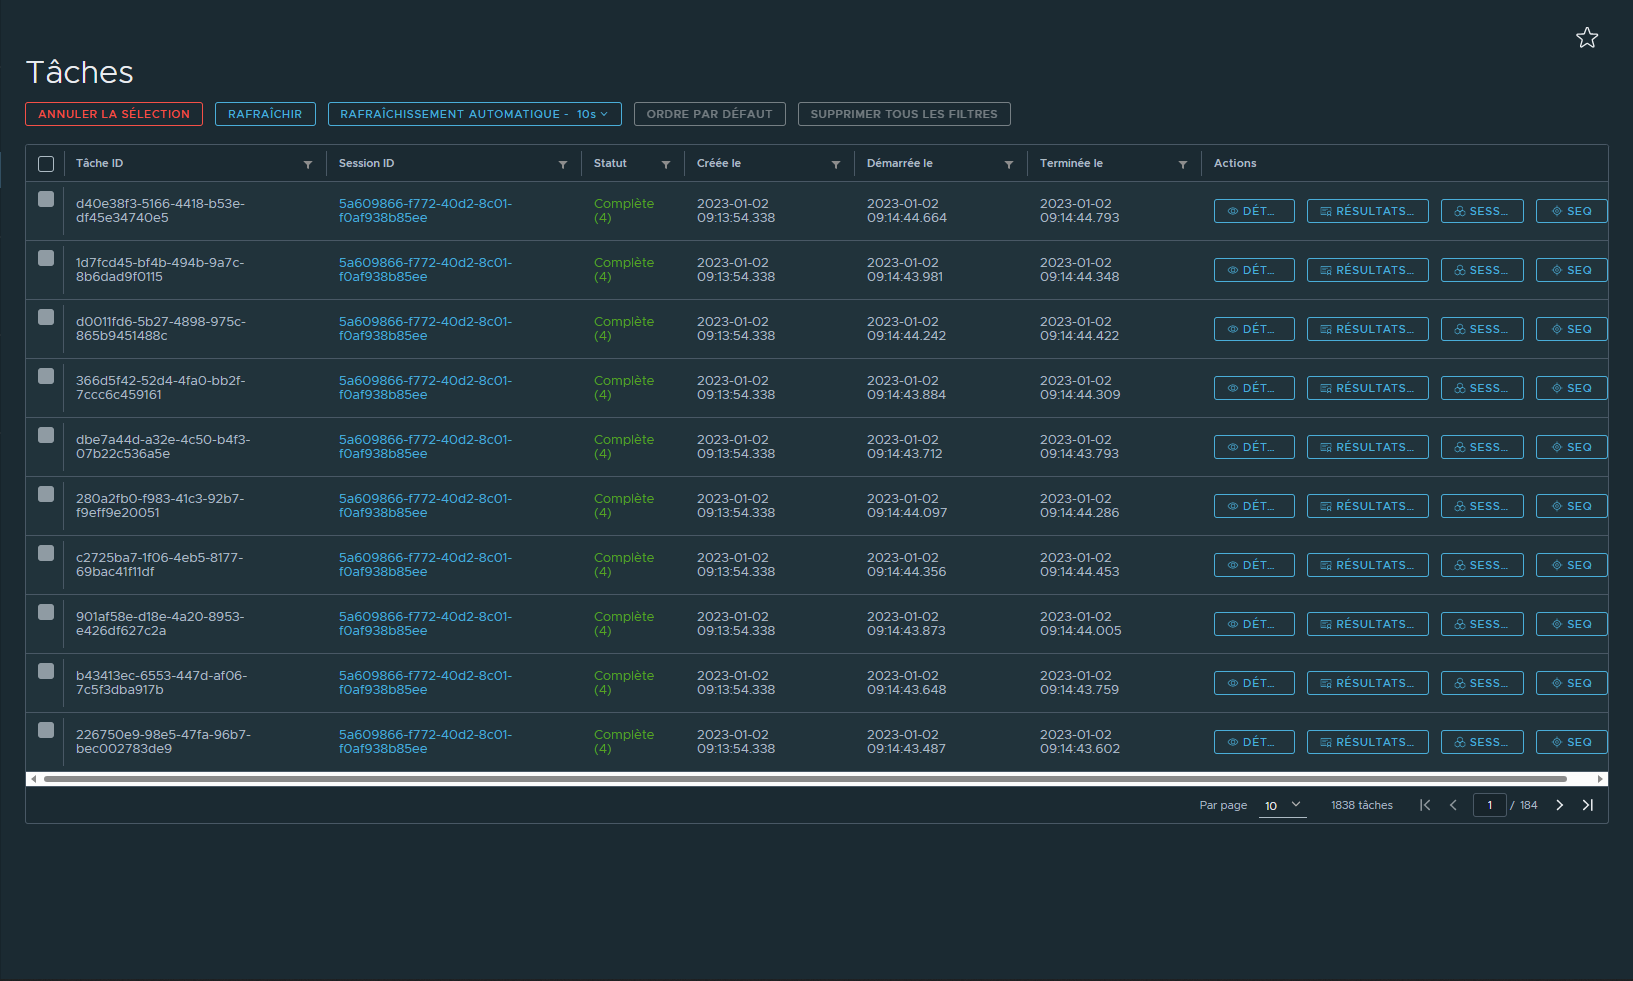Open results for task 280a2fb0

1368,506
